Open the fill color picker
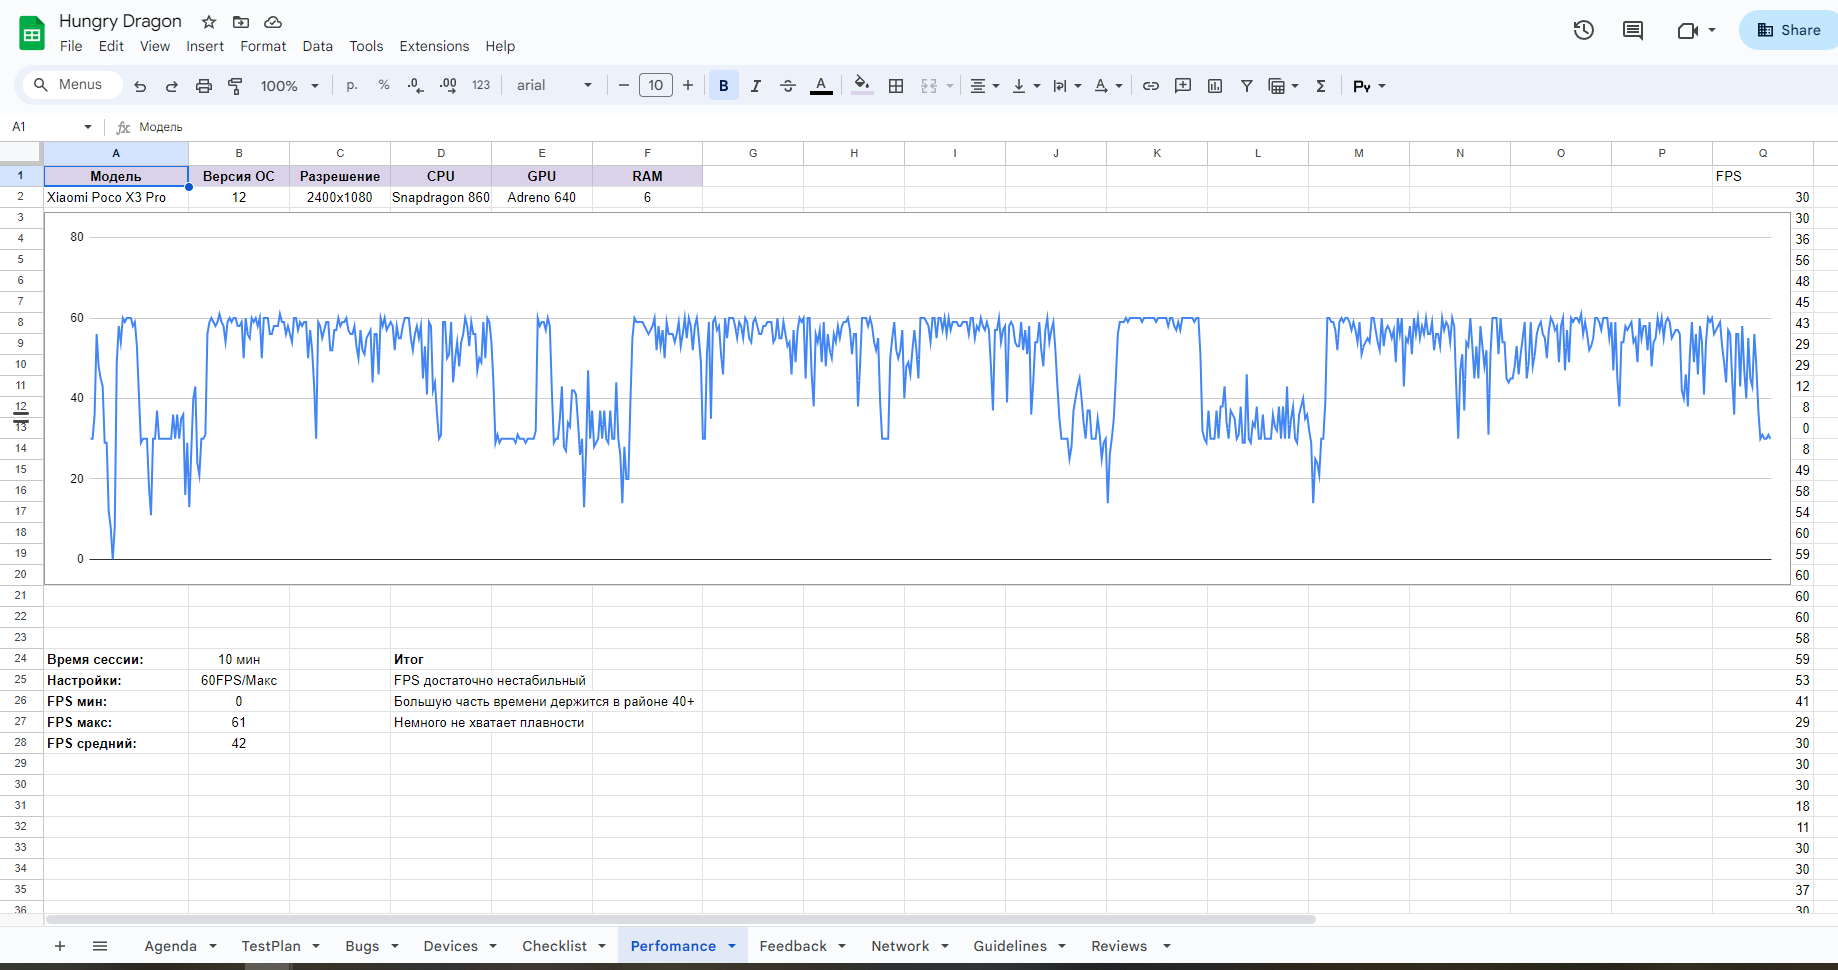1838x970 pixels. [861, 86]
